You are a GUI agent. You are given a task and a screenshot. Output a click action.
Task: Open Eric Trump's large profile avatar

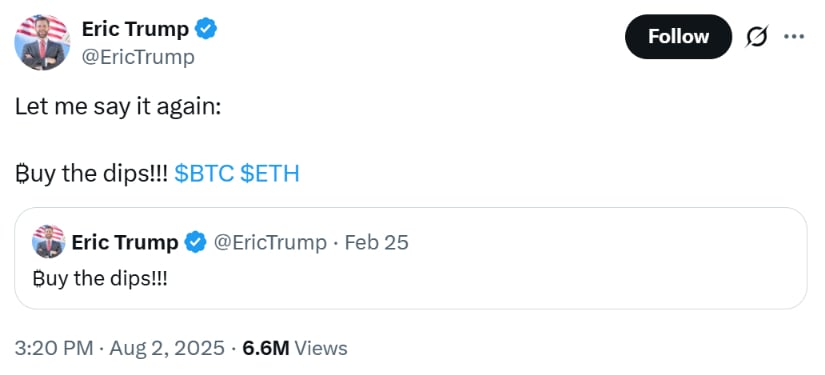[43, 43]
